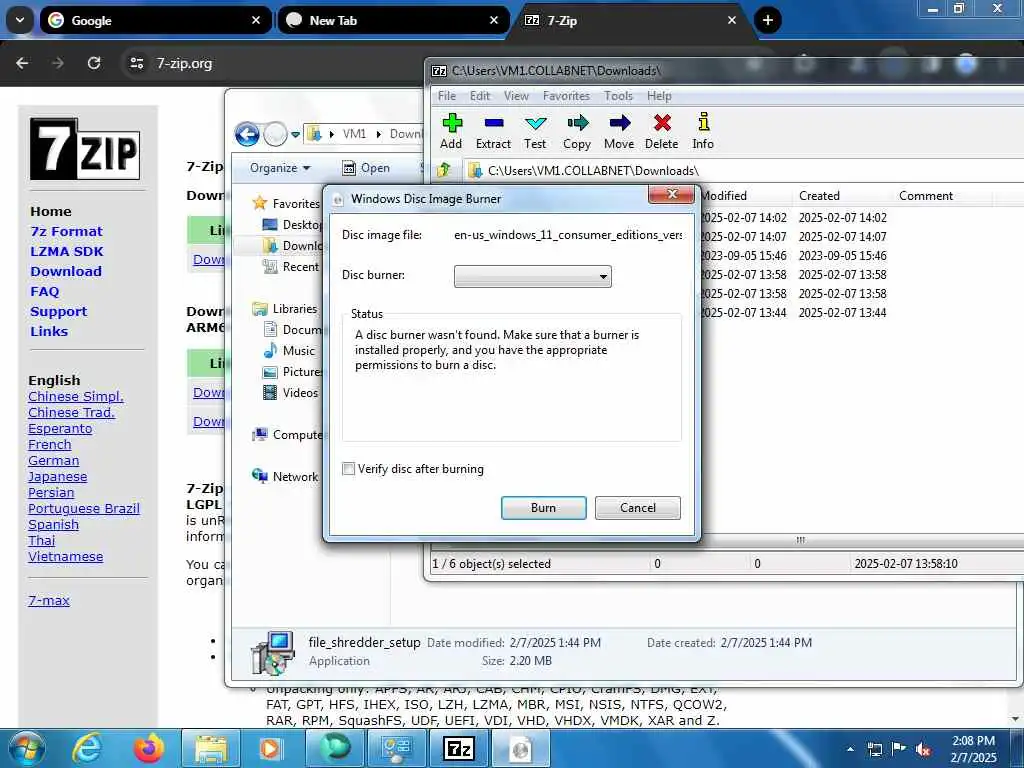Select Recent in Explorer Favorites
Viewport: 1024px width, 768px height.
(291, 266)
